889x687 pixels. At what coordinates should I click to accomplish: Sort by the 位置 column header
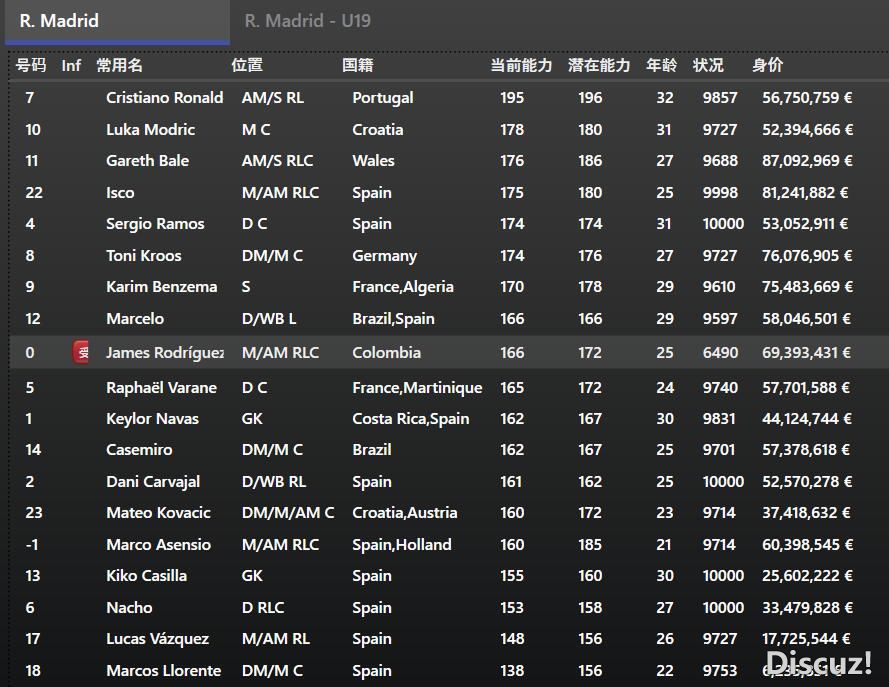(247, 65)
